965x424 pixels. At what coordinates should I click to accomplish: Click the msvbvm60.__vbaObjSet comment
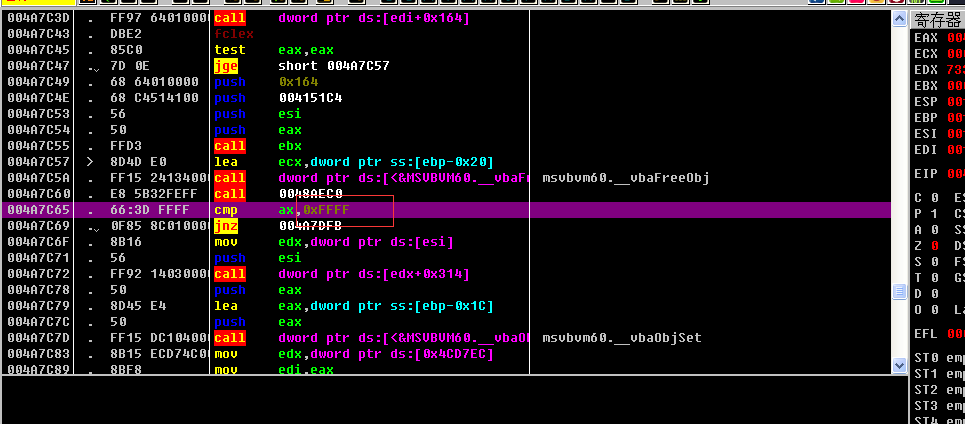coord(621,338)
